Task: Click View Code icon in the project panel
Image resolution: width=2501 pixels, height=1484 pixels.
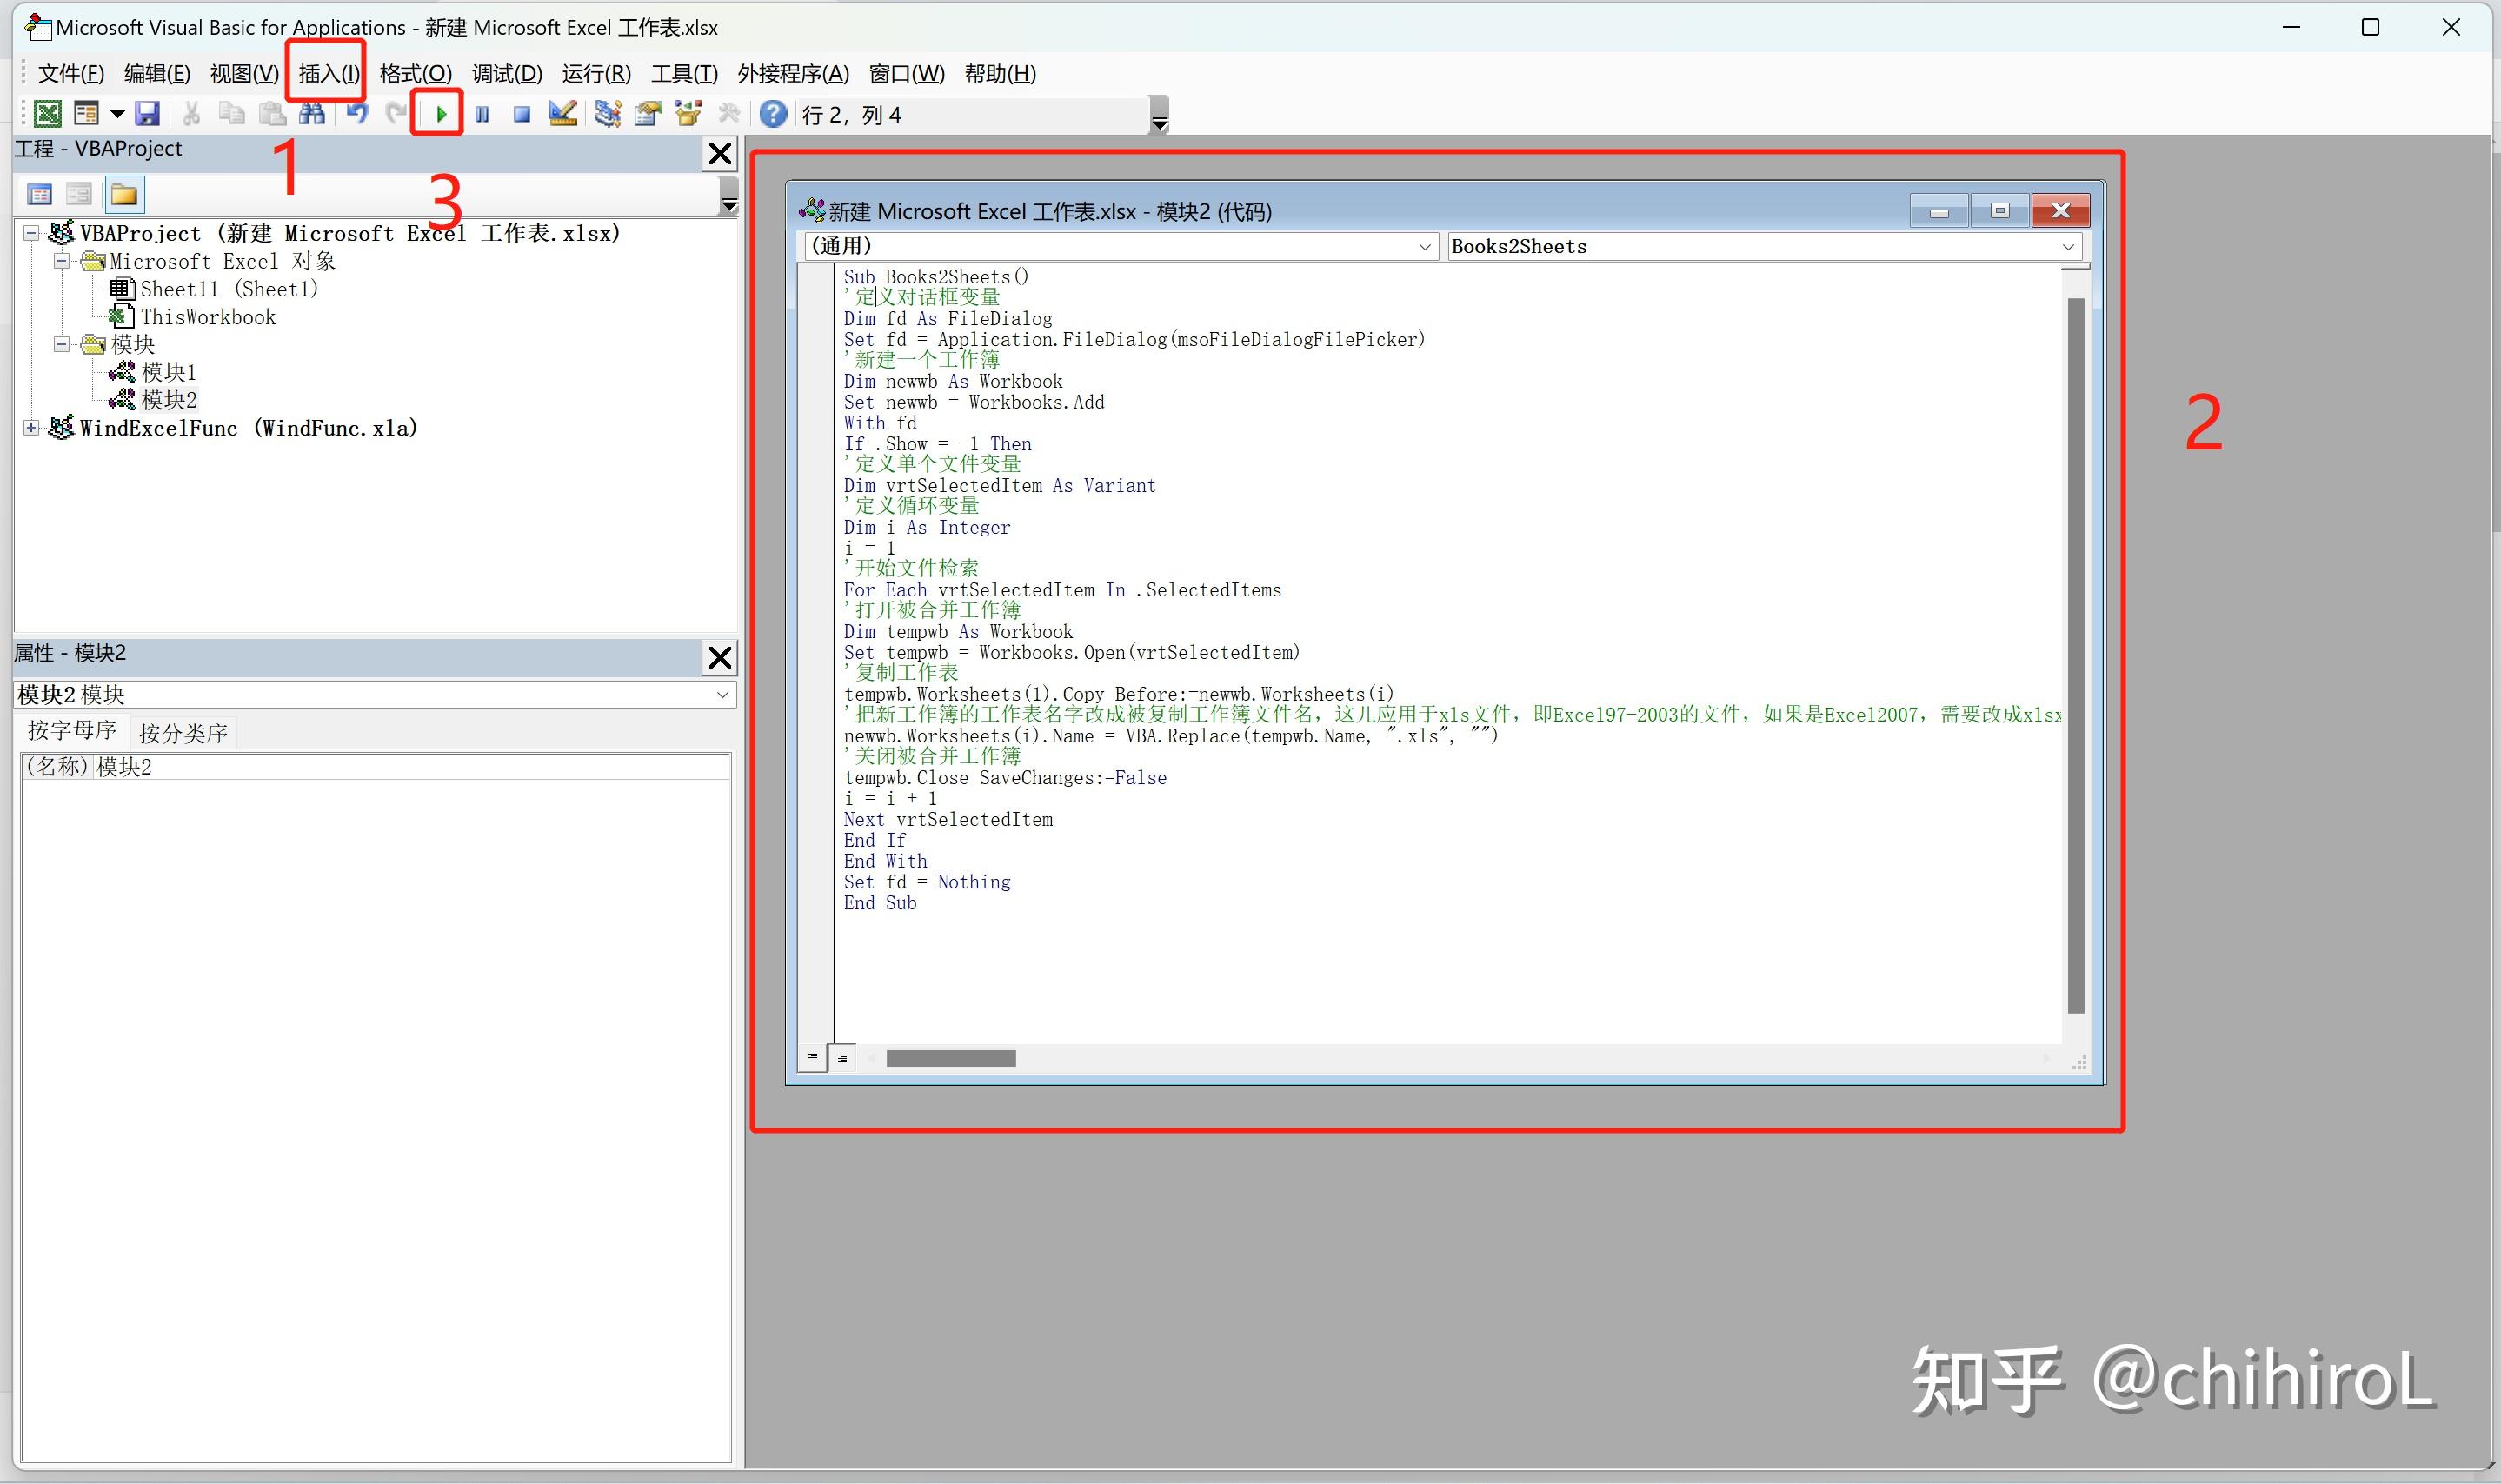Action: (40, 194)
